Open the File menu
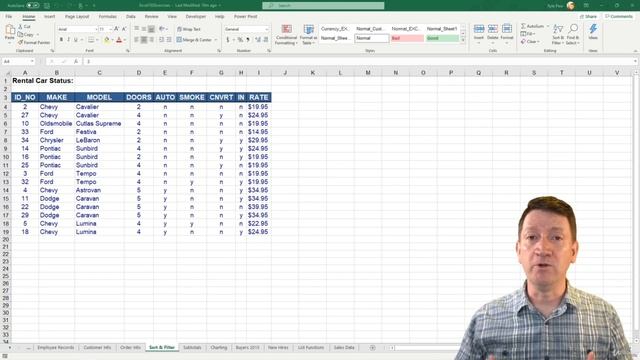This screenshot has height=360, width=640. point(9,17)
